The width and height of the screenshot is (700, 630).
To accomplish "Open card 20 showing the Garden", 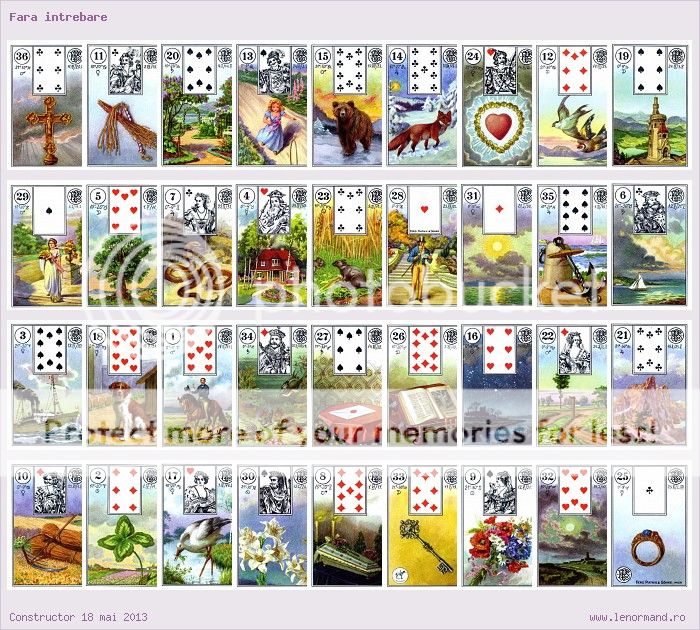I will (x=197, y=105).
